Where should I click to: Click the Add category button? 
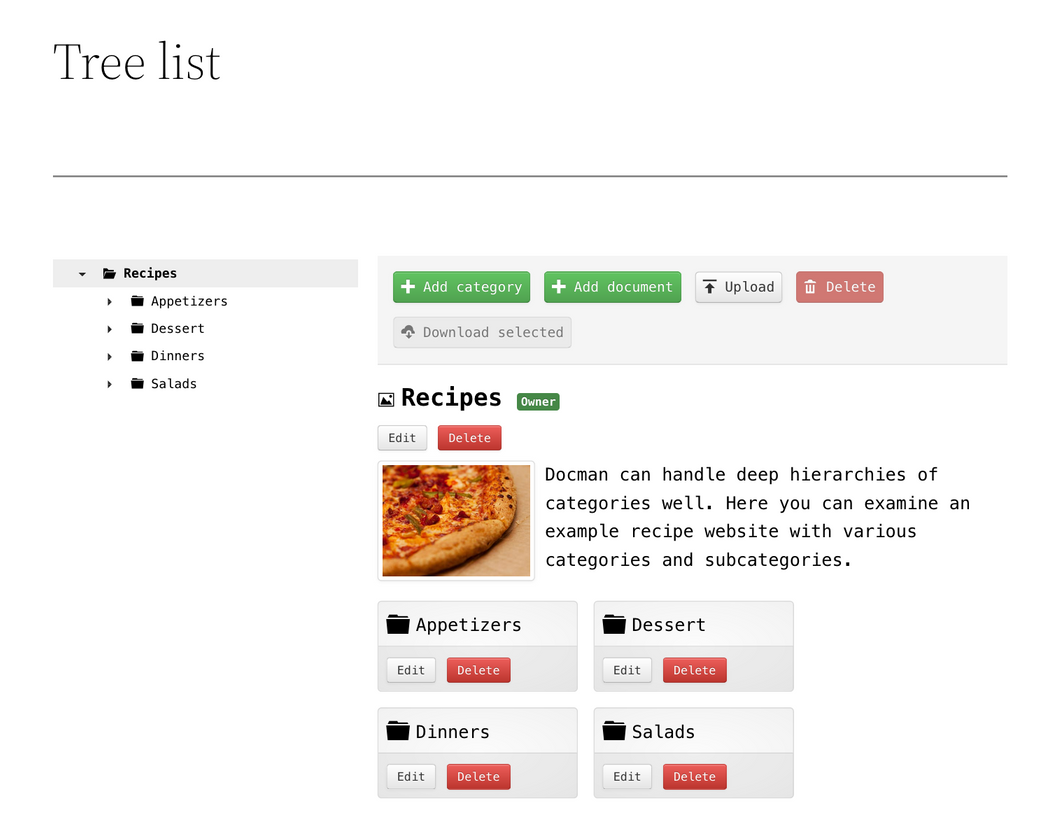pyautogui.click(x=461, y=287)
